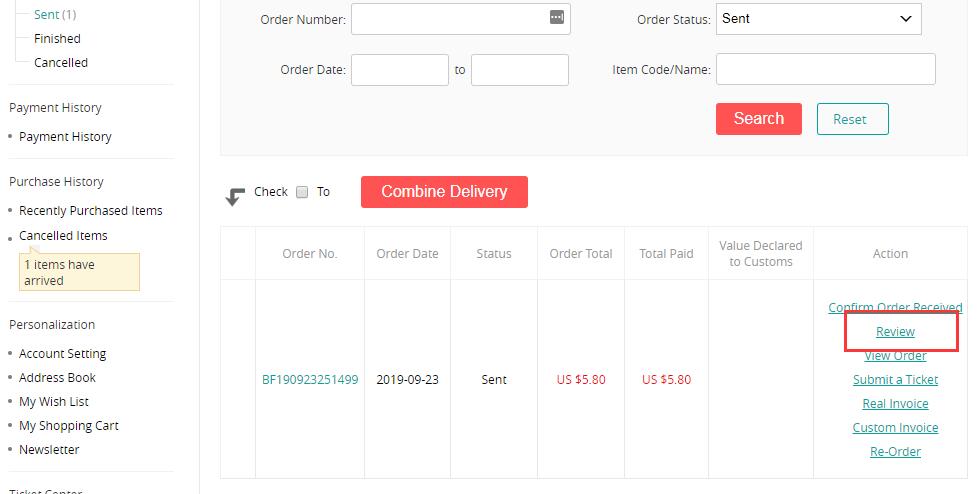Click the Reset button

[852, 119]
